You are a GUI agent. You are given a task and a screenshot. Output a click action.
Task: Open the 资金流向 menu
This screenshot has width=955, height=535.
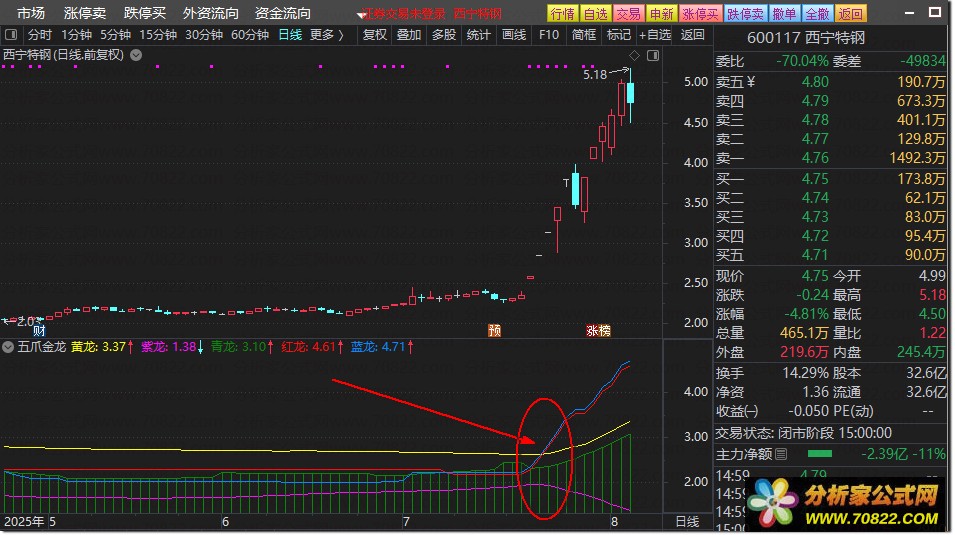[x=283, y=13]
